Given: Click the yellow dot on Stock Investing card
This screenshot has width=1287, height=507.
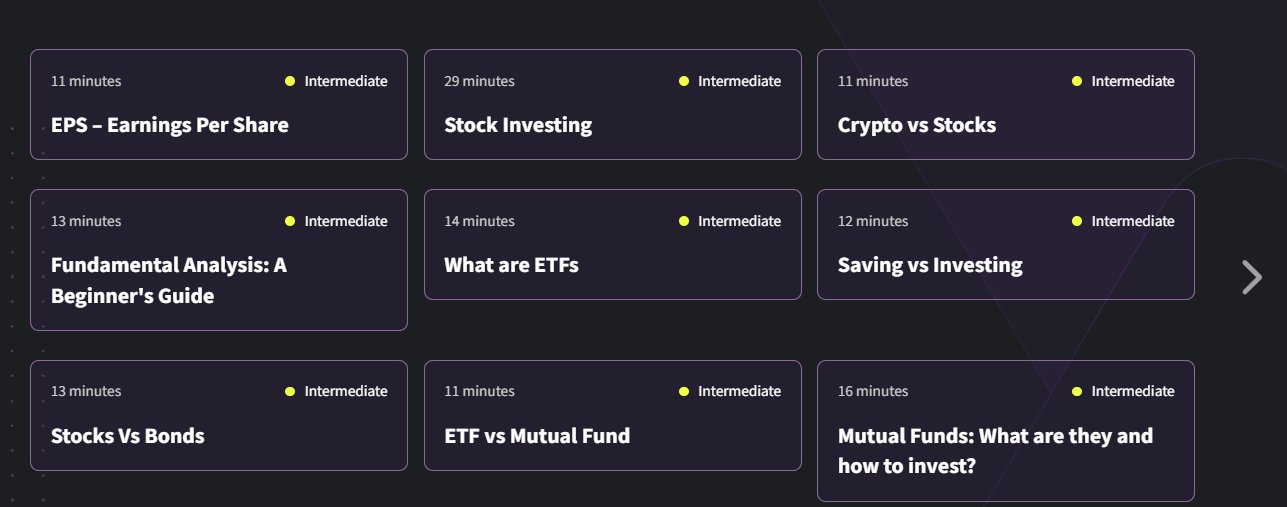Looking at the screenshot, I should click(684, 81).
